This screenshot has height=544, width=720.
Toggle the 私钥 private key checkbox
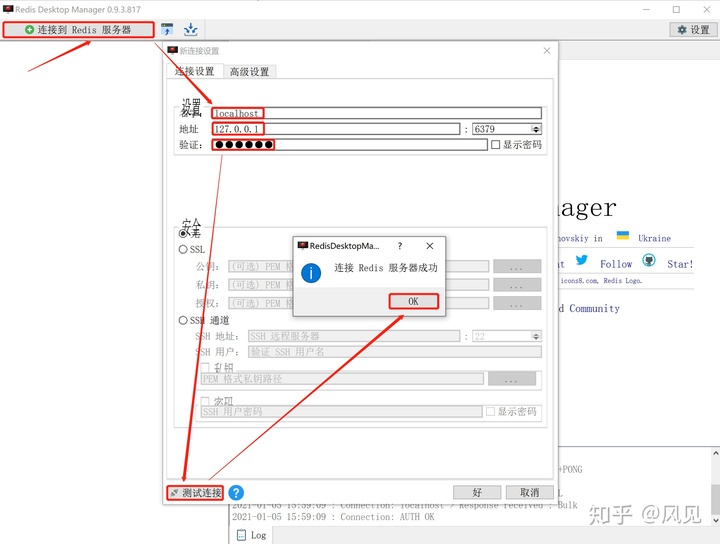click(205, 367)
